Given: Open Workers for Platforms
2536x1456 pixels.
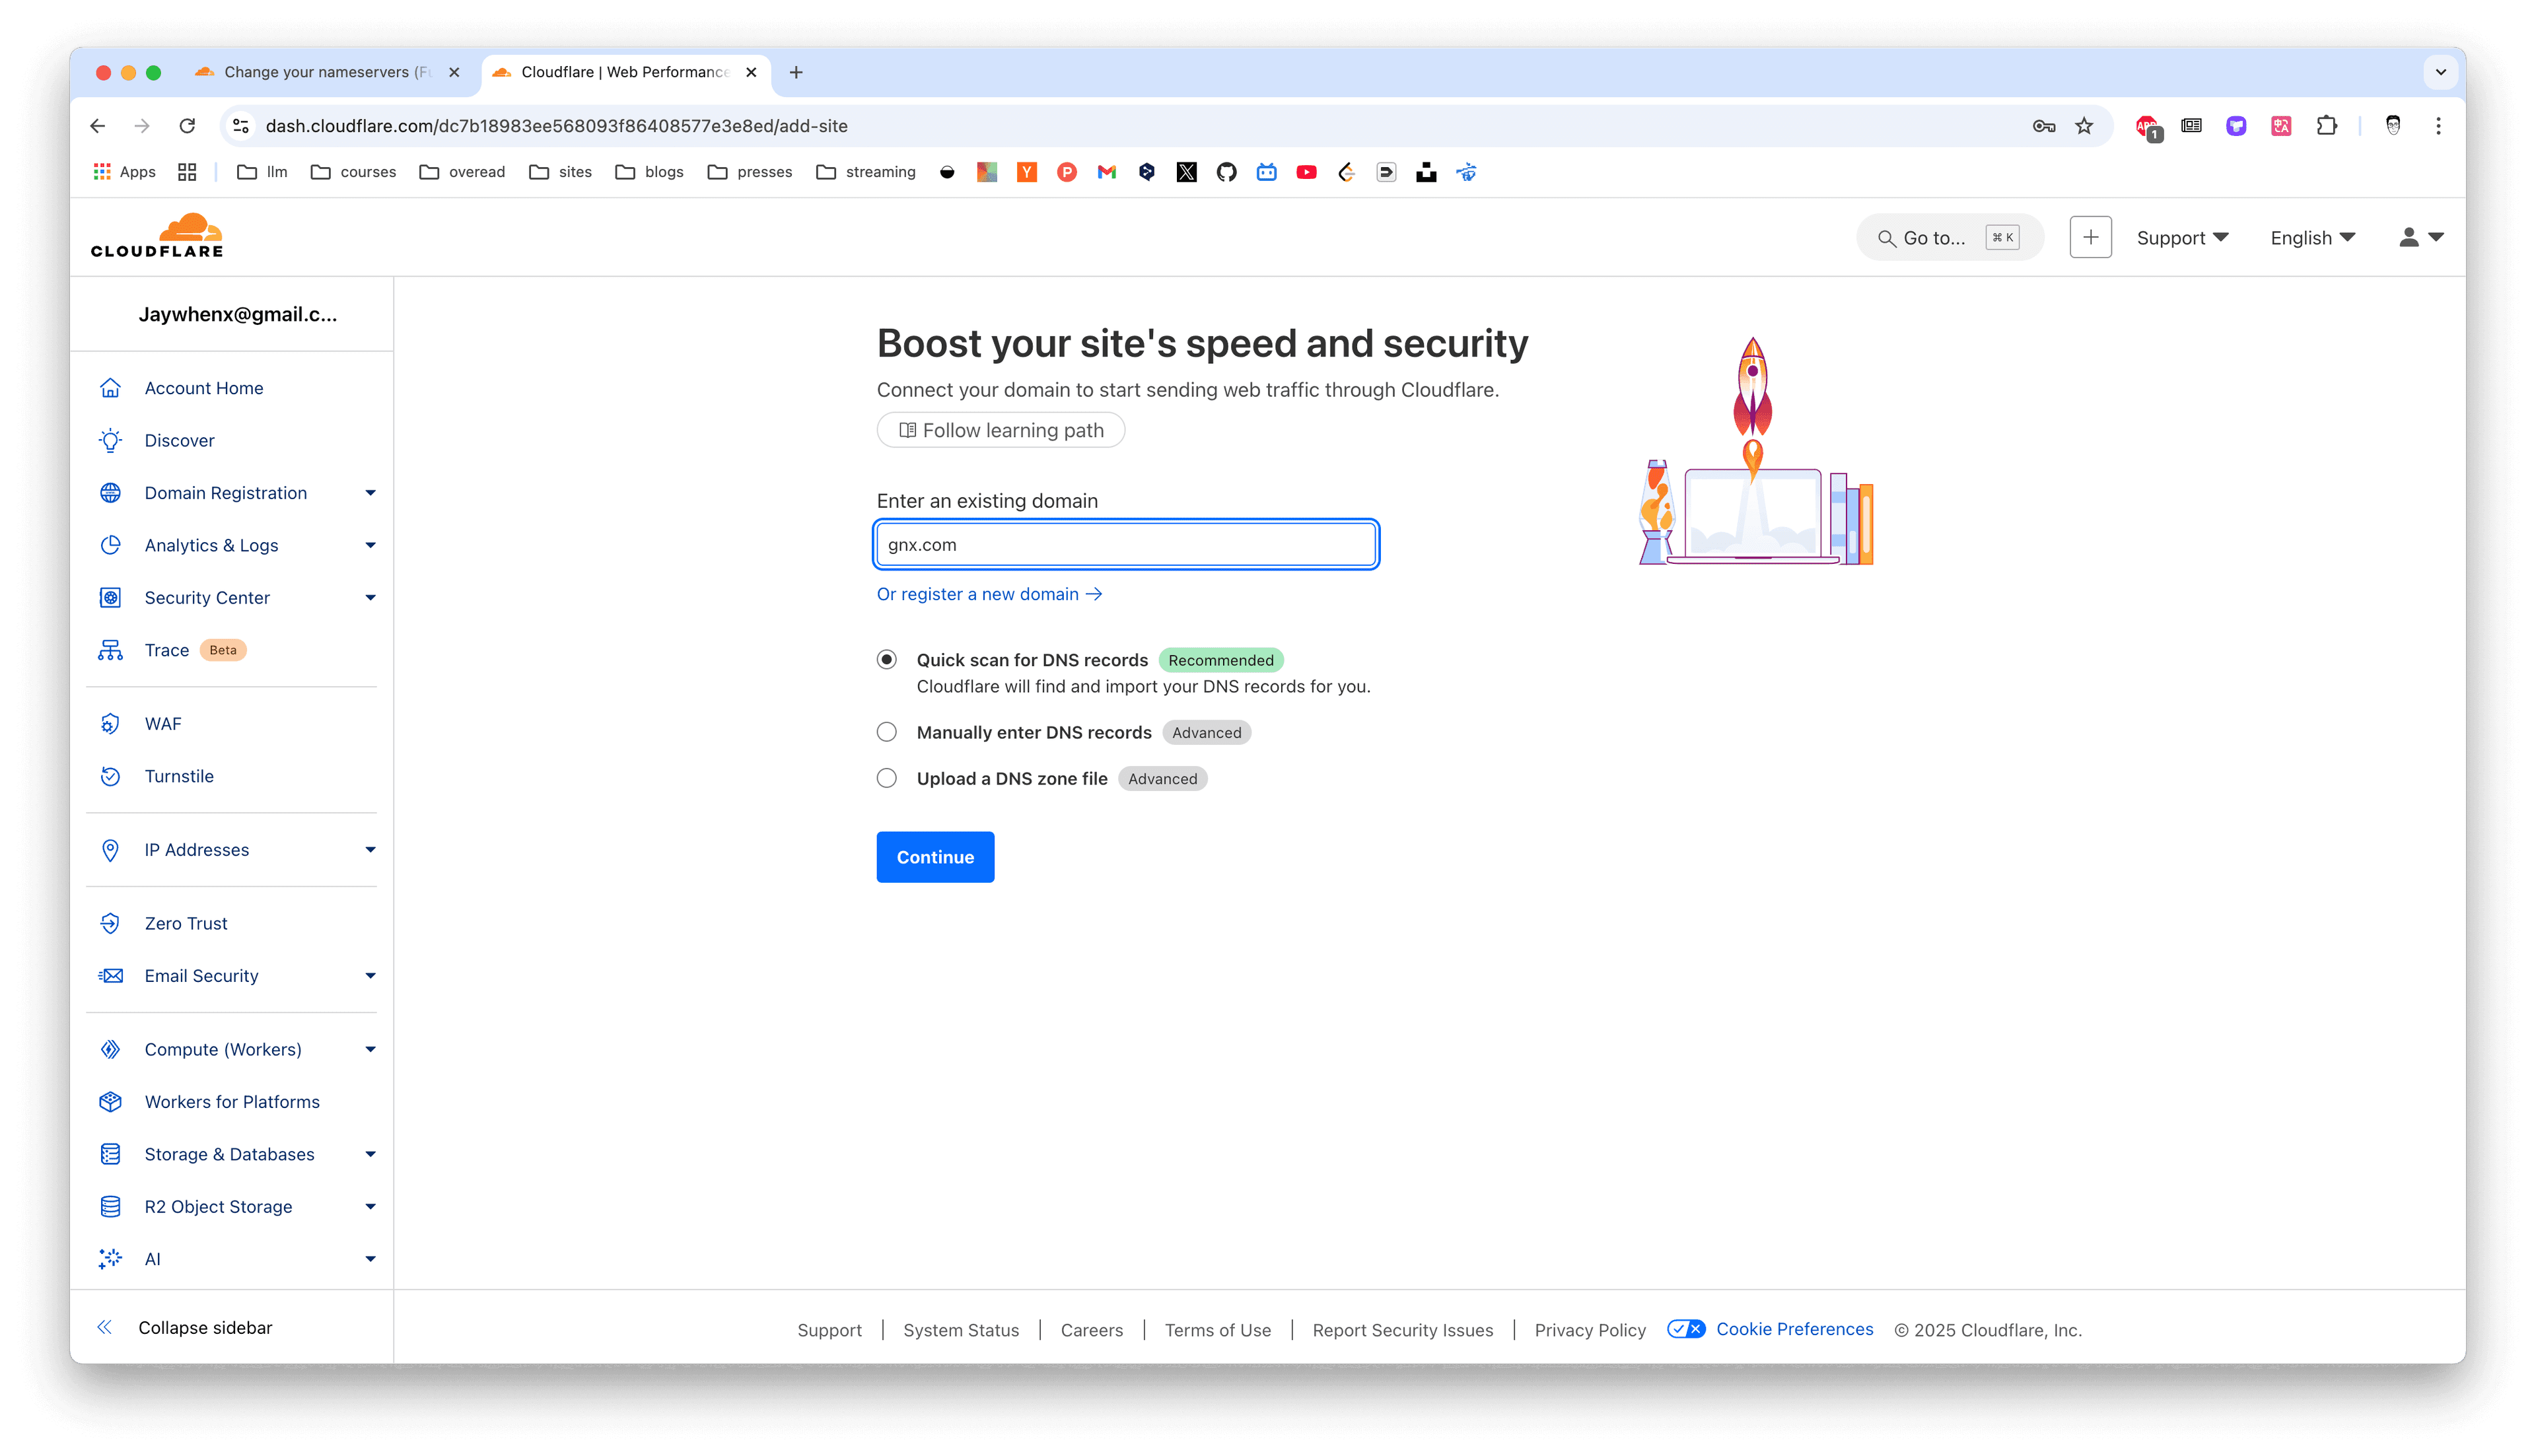Looking at the screenshot, I should (x=232, y=1102).
